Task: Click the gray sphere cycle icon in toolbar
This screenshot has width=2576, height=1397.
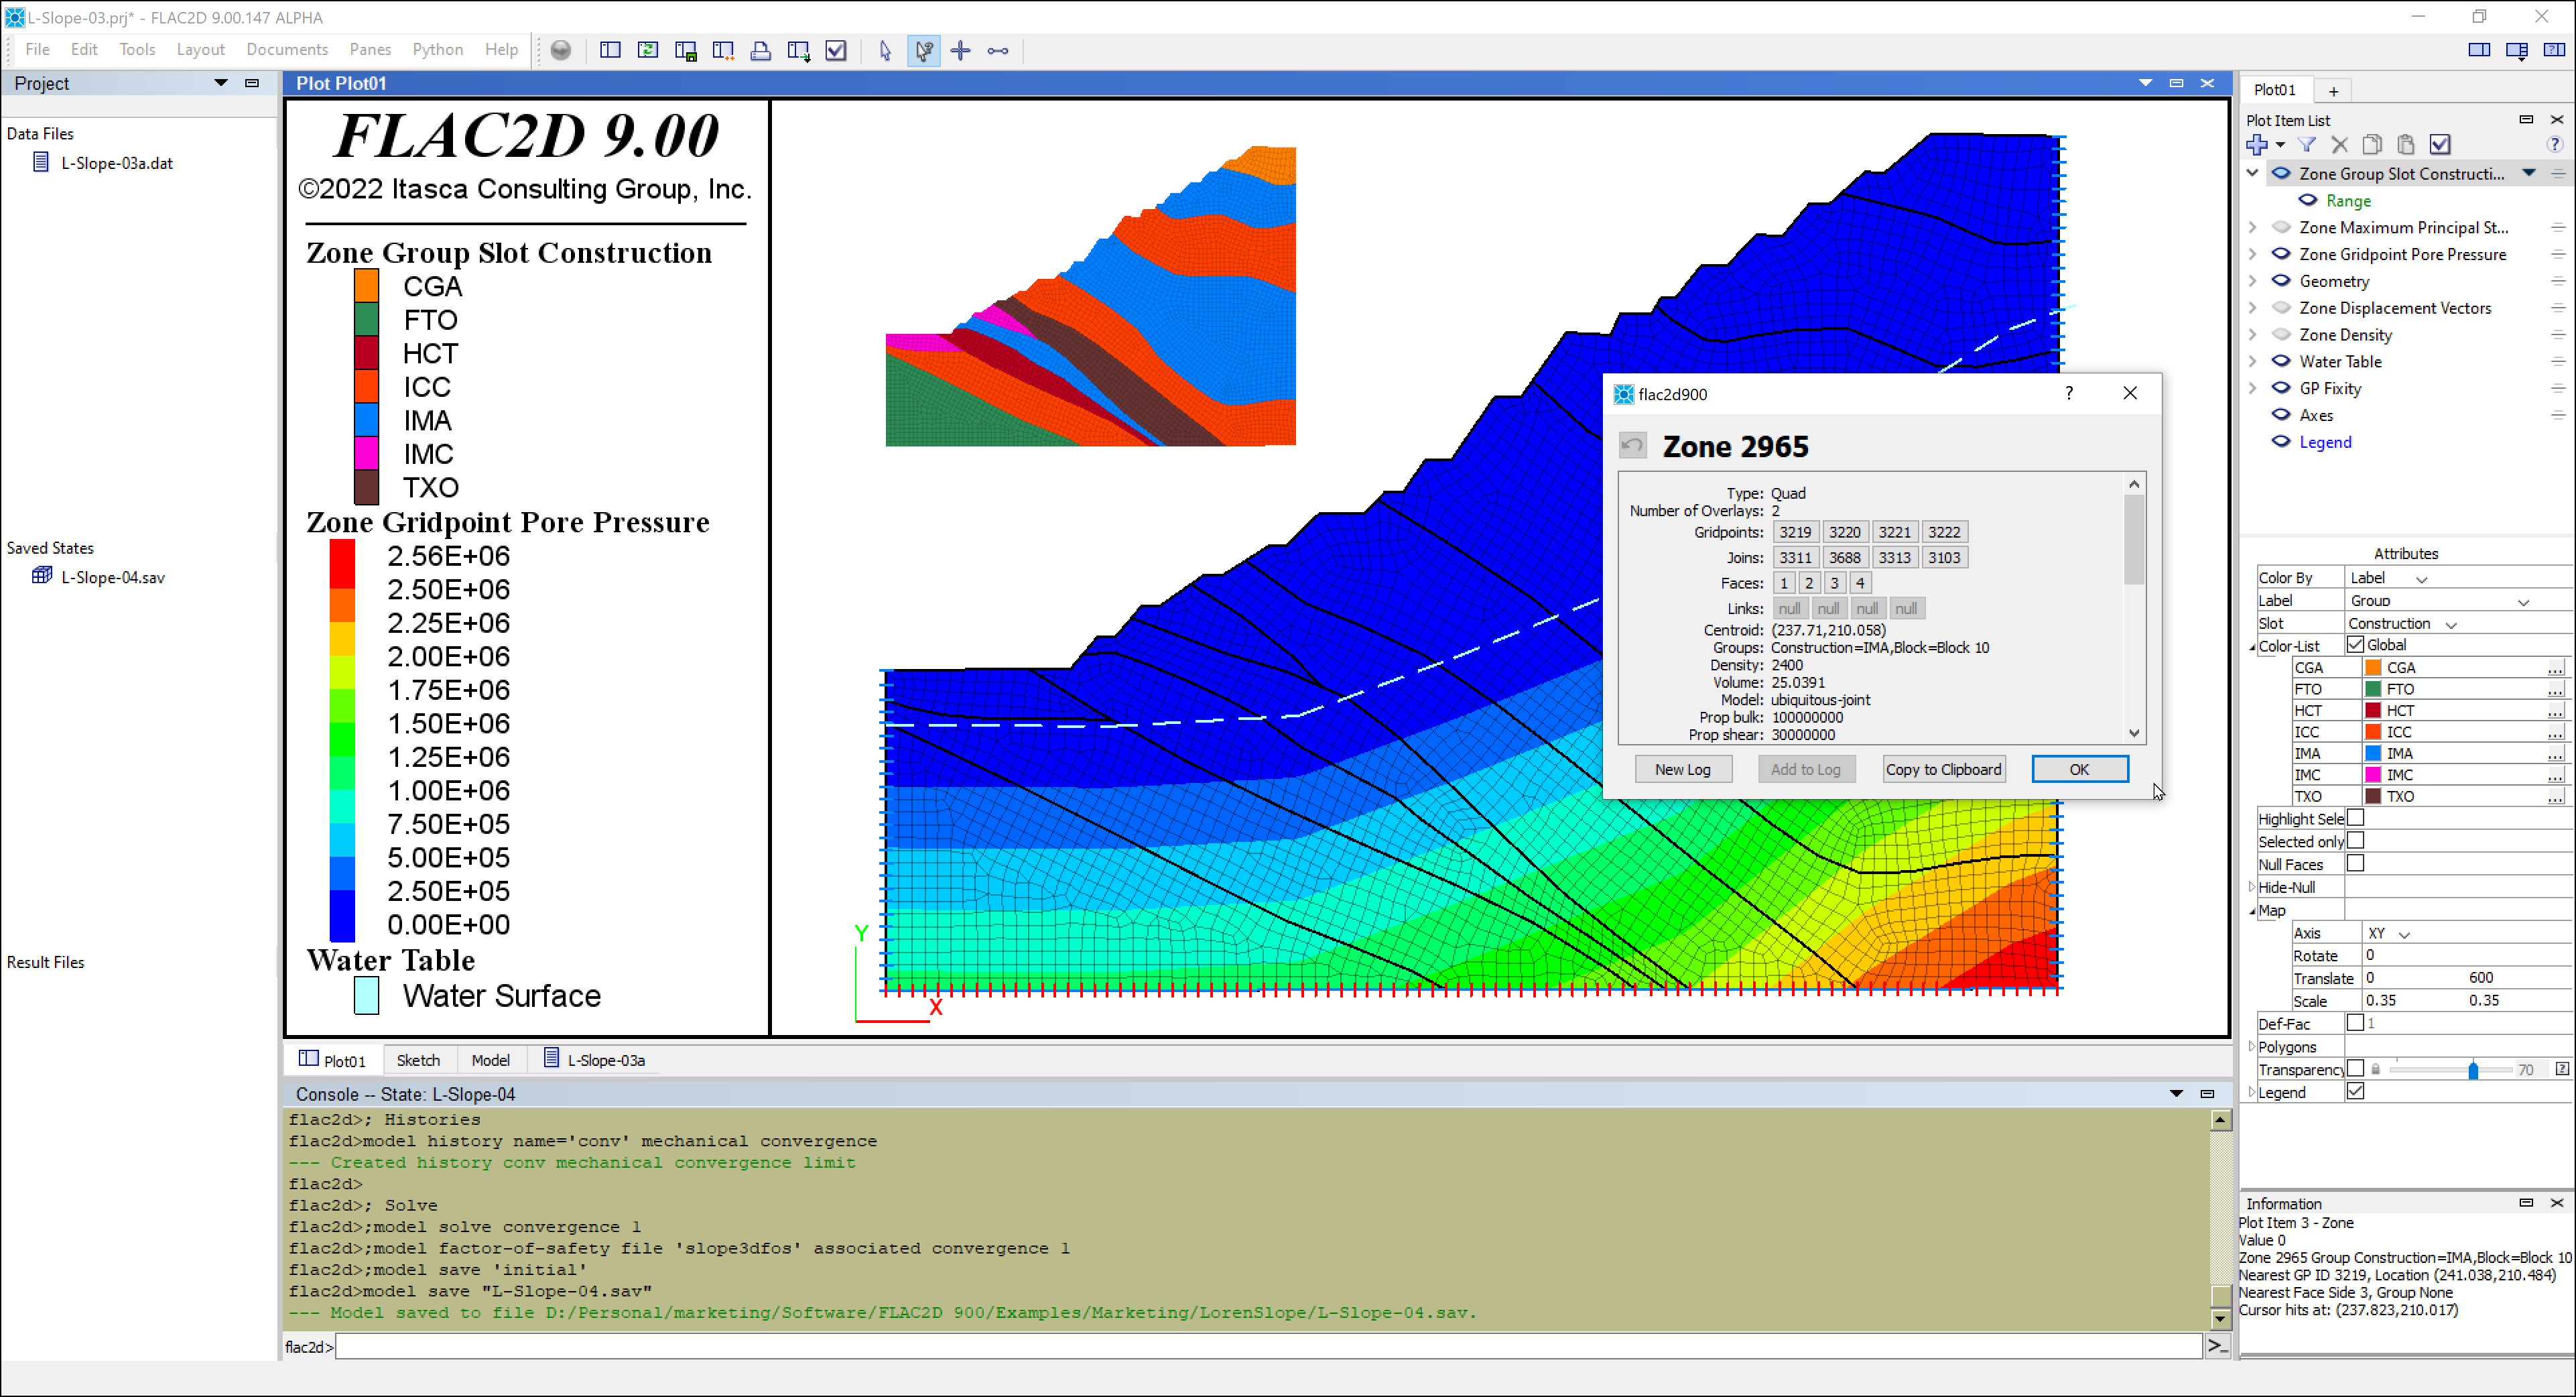Action: [x=561, y=50]
